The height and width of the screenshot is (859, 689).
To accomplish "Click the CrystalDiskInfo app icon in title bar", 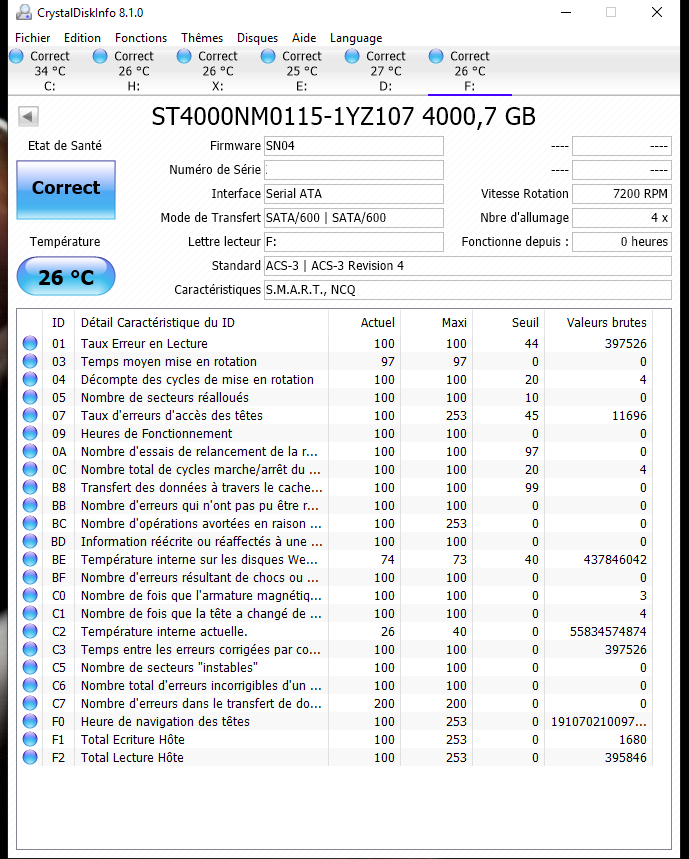I will (x=23, y=12).
